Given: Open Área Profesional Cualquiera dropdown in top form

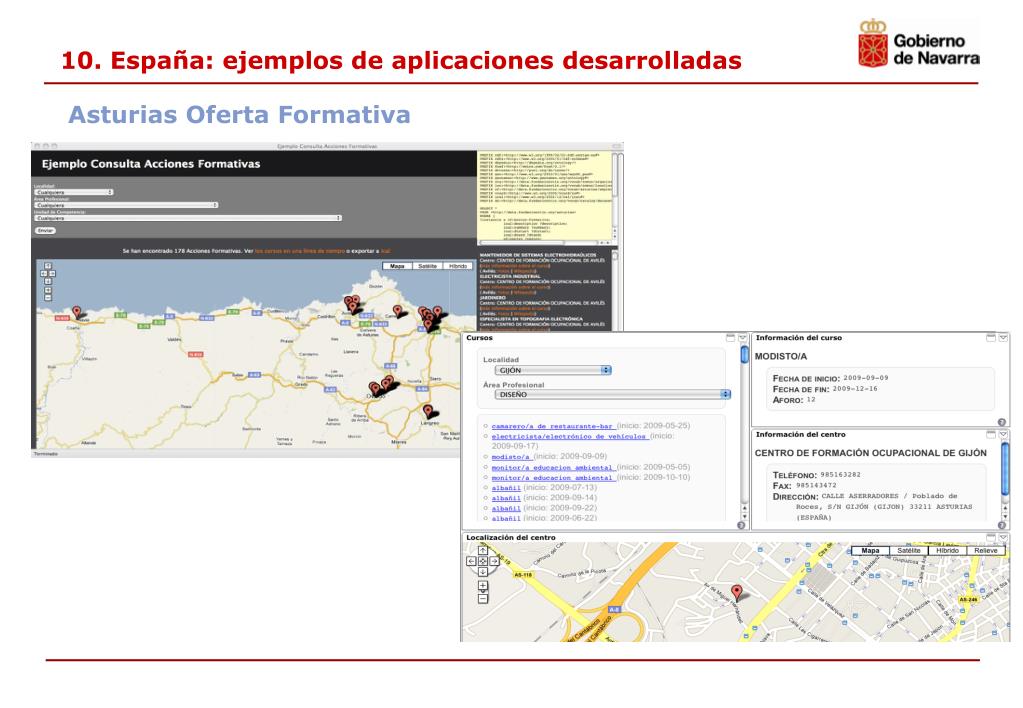Looking at the screenshot, I should [x=127, y=205].
